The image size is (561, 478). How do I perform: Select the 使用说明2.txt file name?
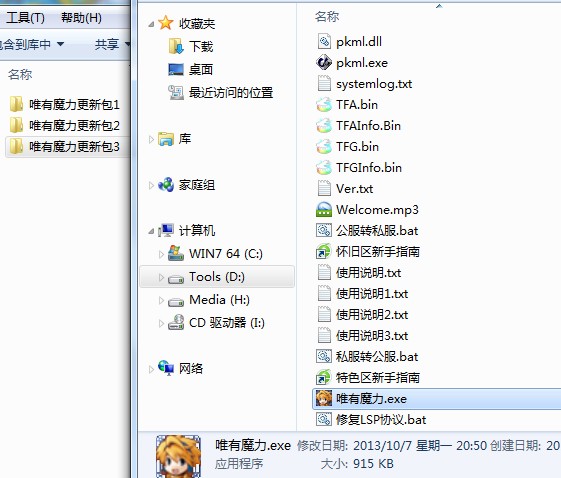pyautogui.click(x=372, y=315)
